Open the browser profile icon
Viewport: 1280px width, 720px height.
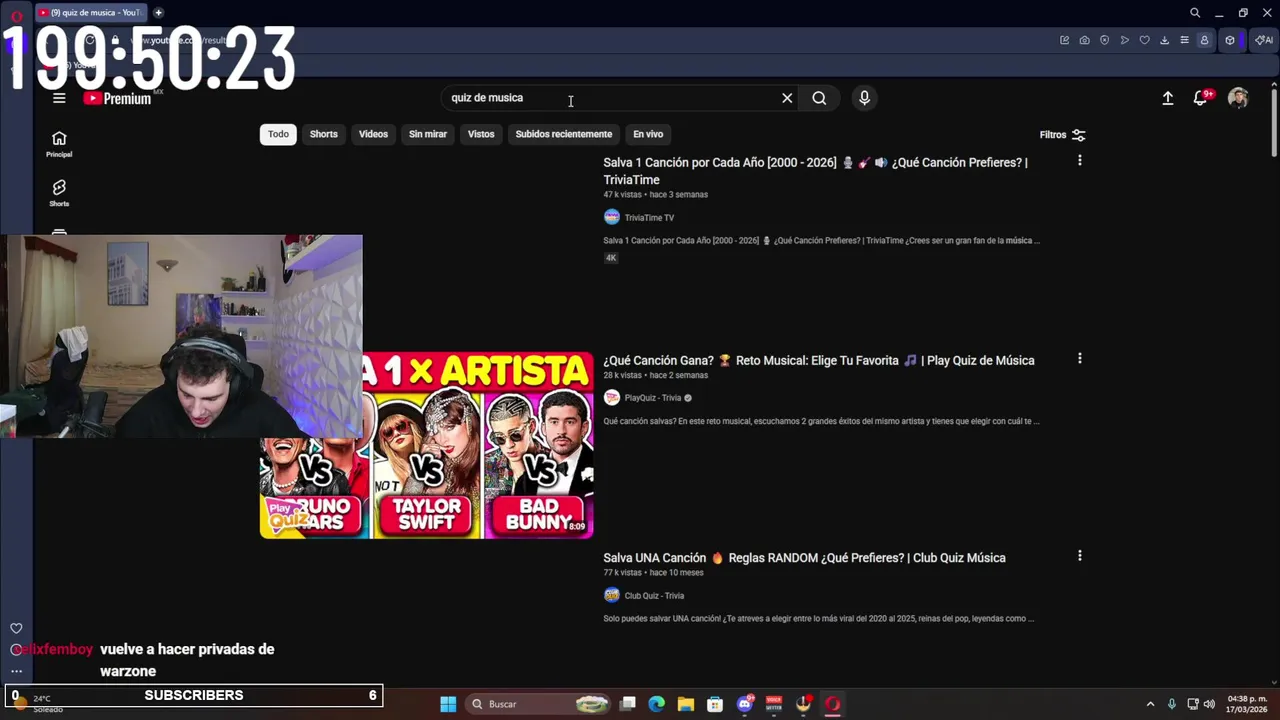tap(1204, 40)
